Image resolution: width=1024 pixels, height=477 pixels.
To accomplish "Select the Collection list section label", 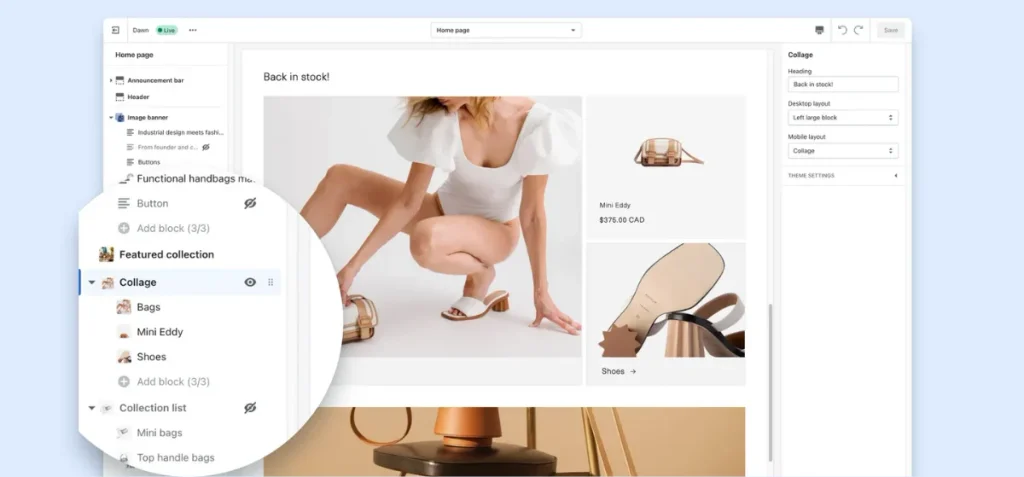I will click(153, 408).
